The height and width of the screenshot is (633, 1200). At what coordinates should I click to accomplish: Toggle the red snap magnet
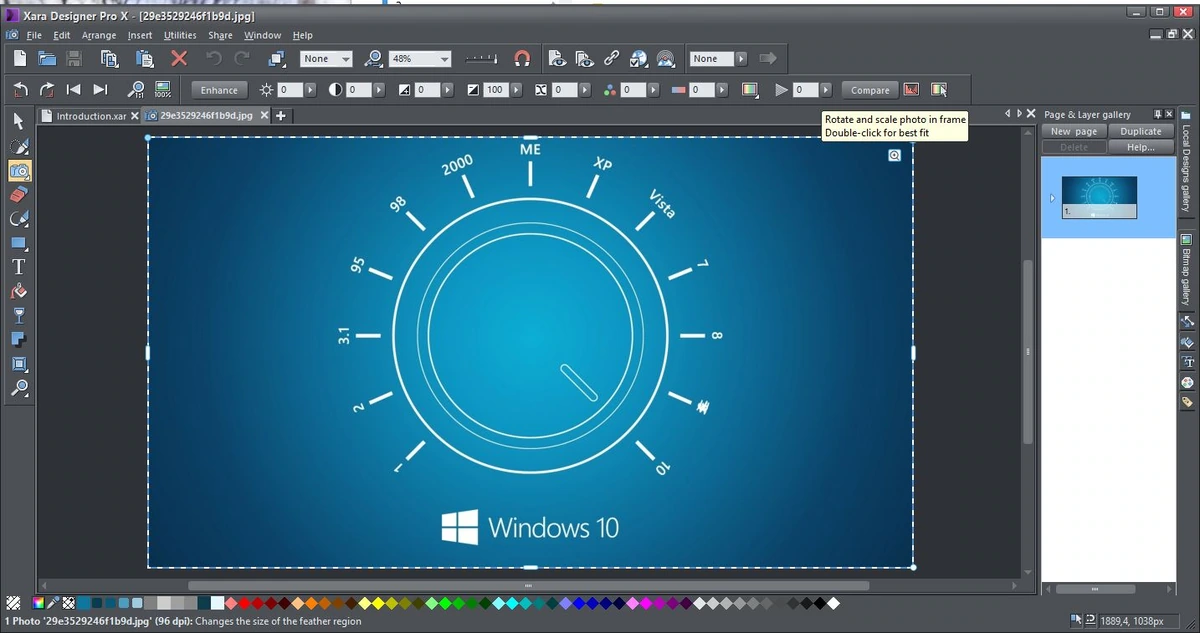tap(521, 59)
